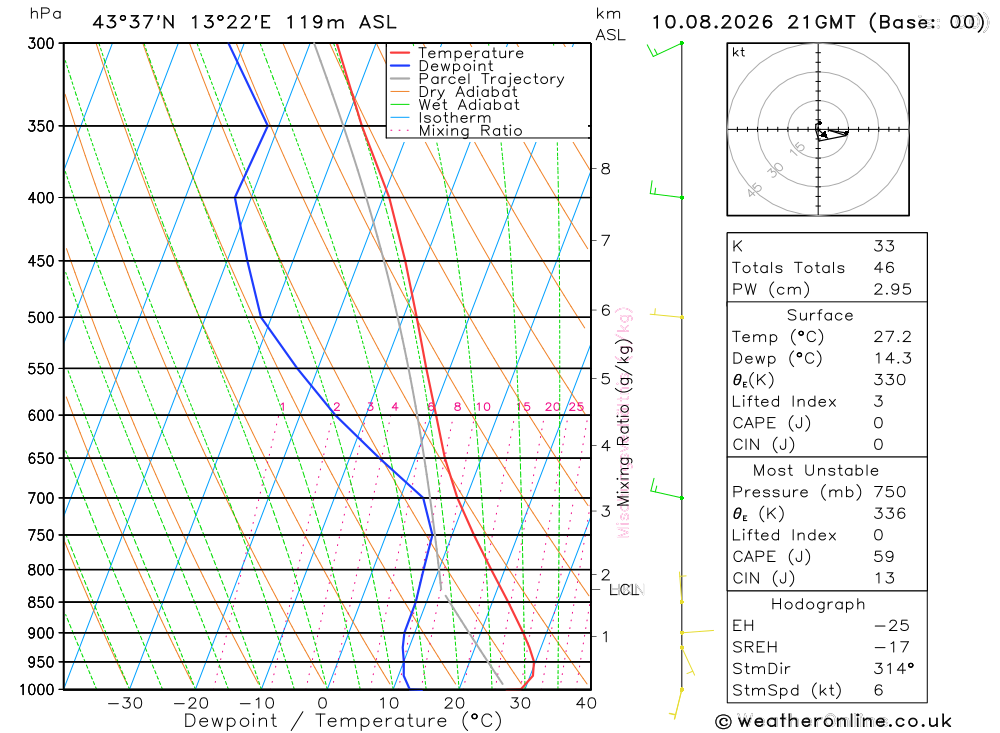This screenshot has width=1000, height=733.
Task: Click the green wind barb at 700 hPa
Action: pyautogui.click(x=666, y=490)
